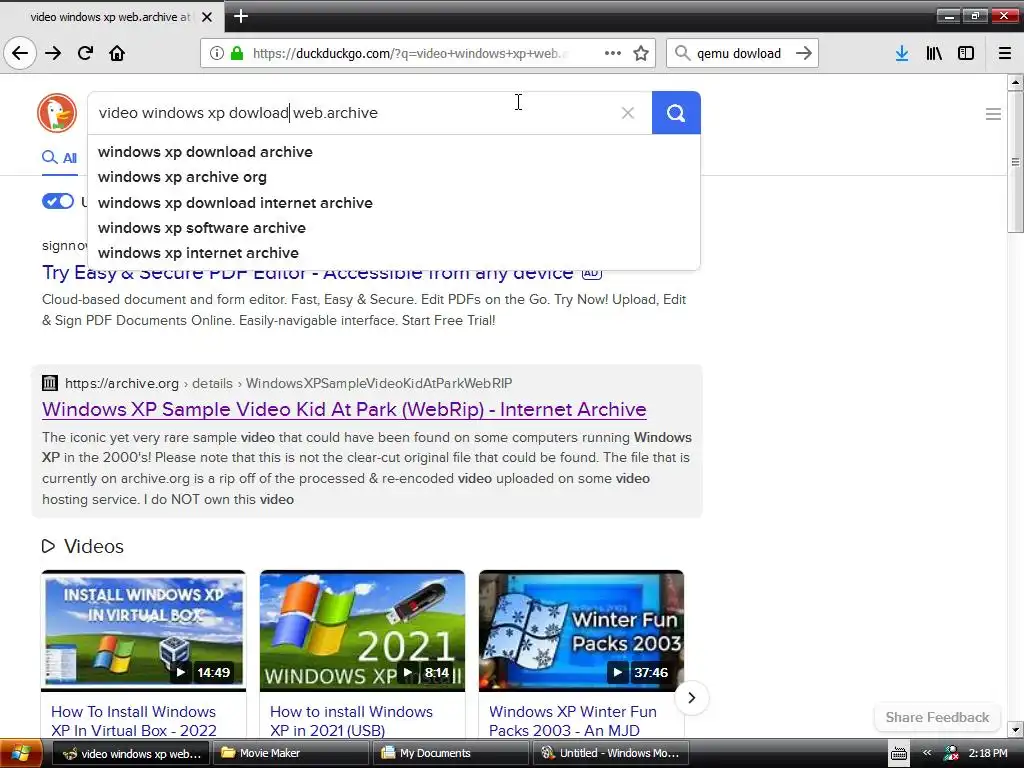Open on-screen keyboard tray icon
Viewport: 1024px width, 768px height.
coord(899,754)
